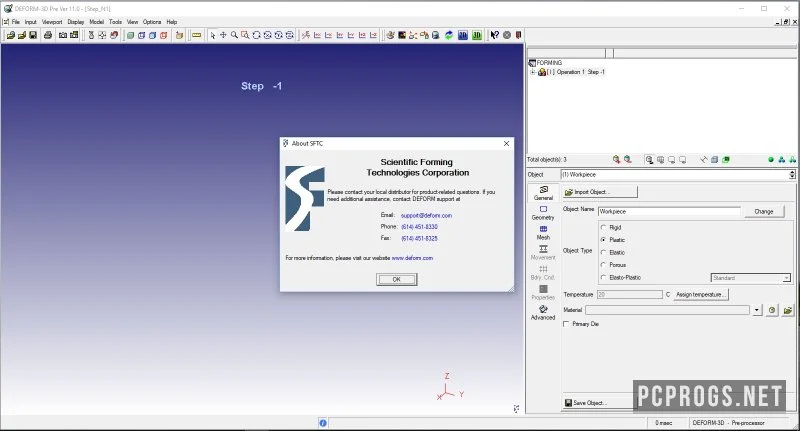Open the Input menu

tap(31, 22)
